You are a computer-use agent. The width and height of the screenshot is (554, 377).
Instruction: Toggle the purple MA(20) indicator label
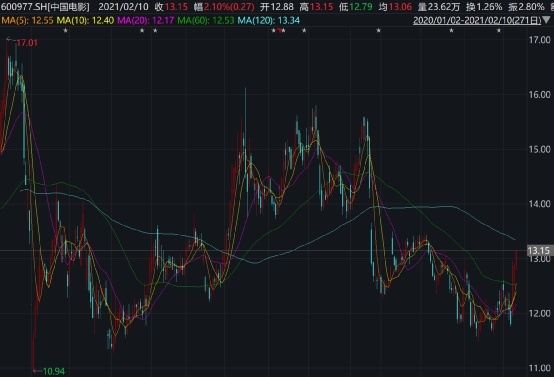point(146,20)
